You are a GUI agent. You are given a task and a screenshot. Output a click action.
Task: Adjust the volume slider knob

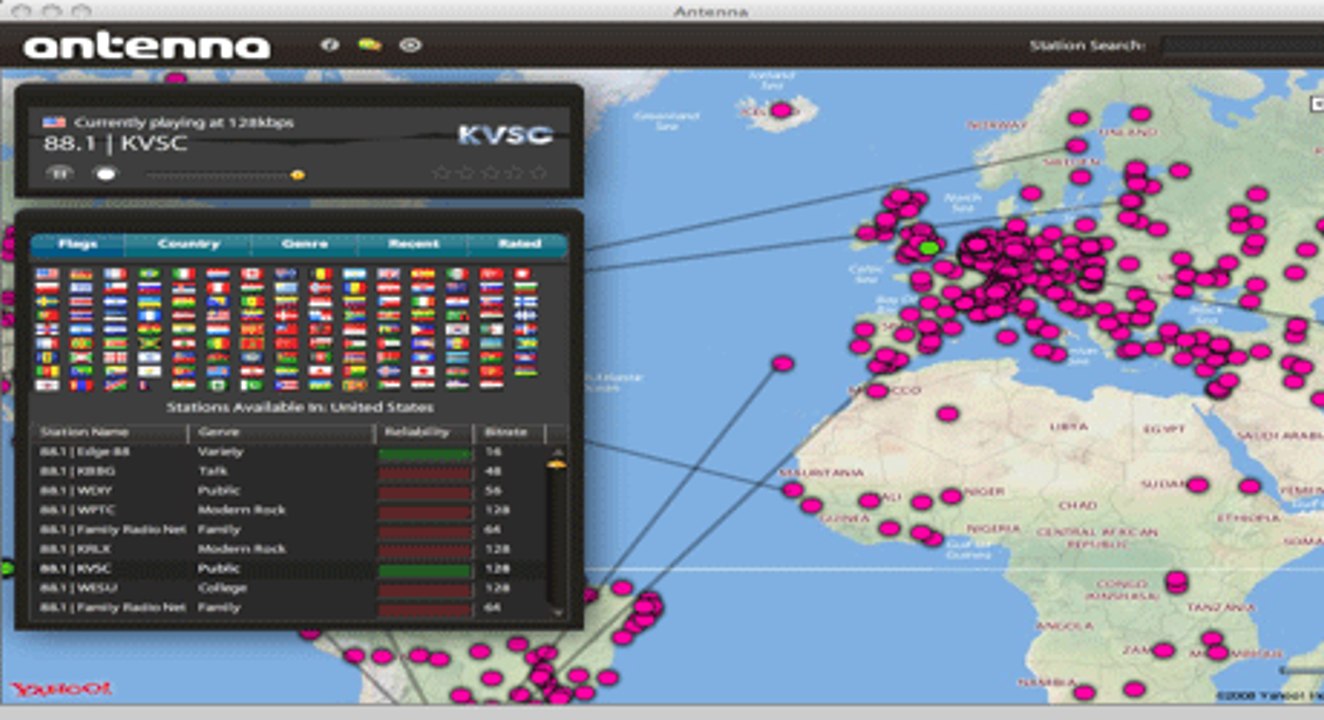tap(297, 175)
